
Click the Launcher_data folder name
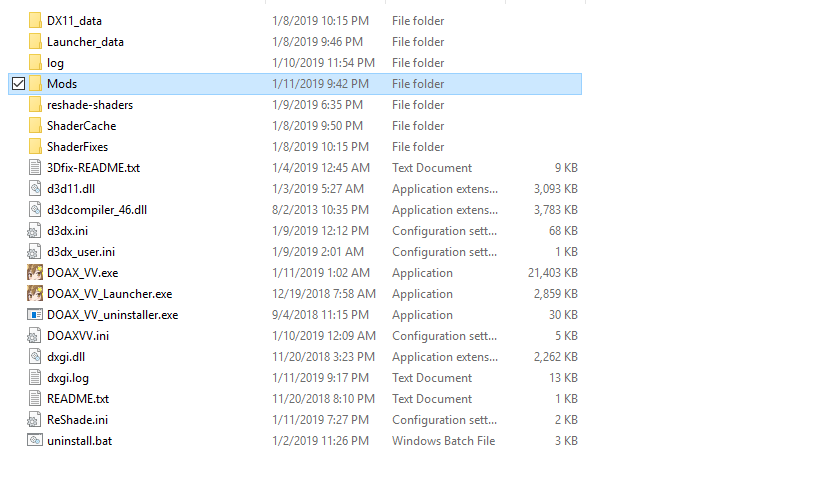point(85,42)
